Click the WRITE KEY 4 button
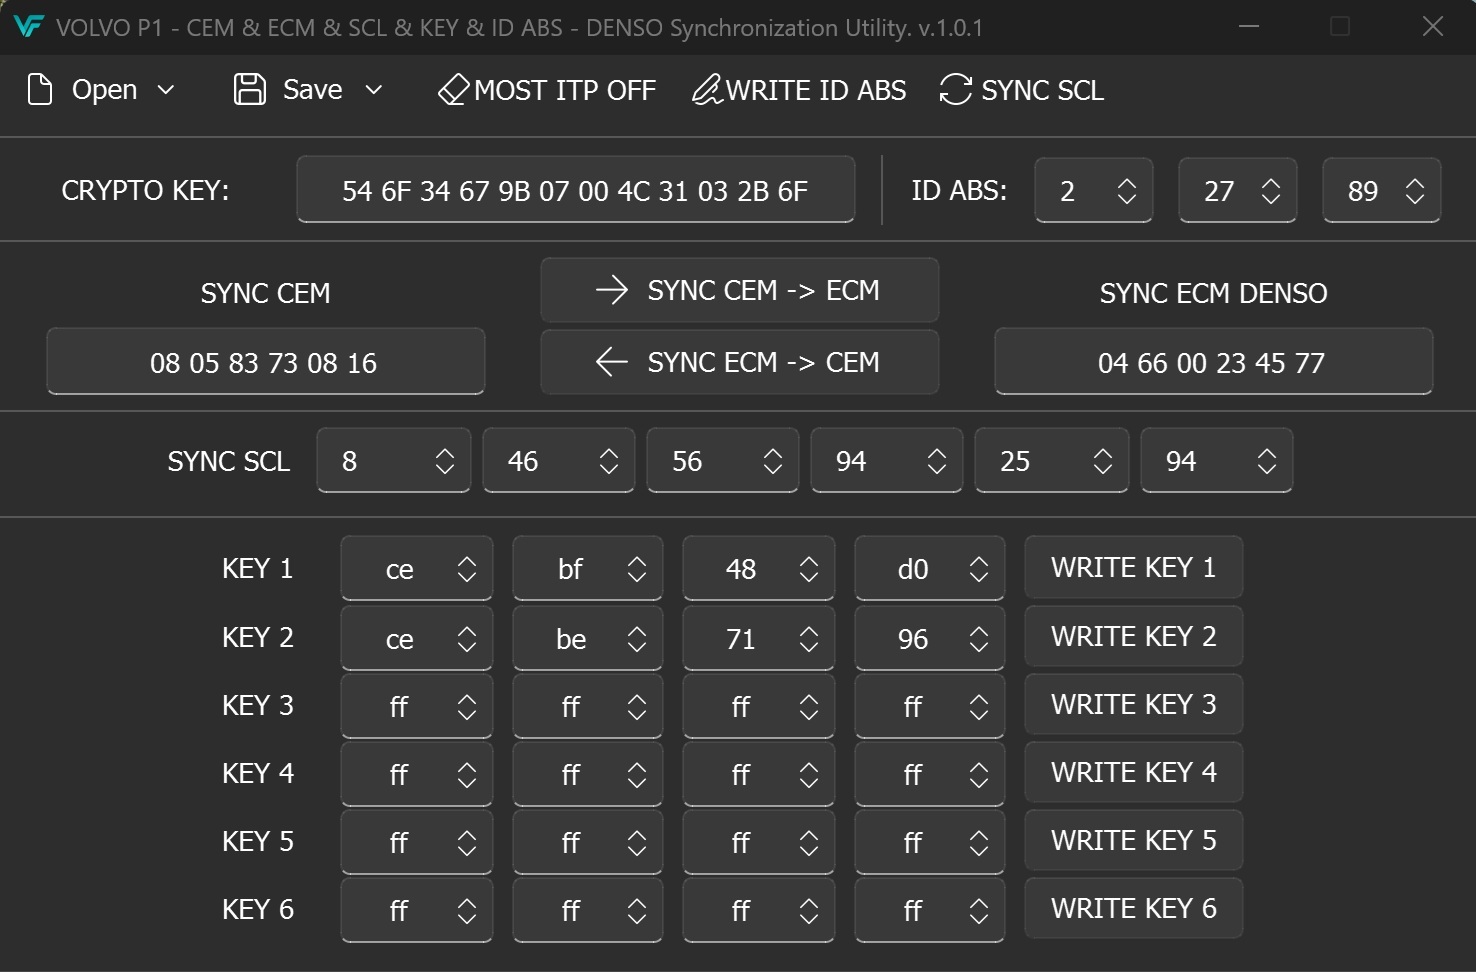This screenshot has height=972, width=1476. pyautogui.click(x=1134, y=772)
